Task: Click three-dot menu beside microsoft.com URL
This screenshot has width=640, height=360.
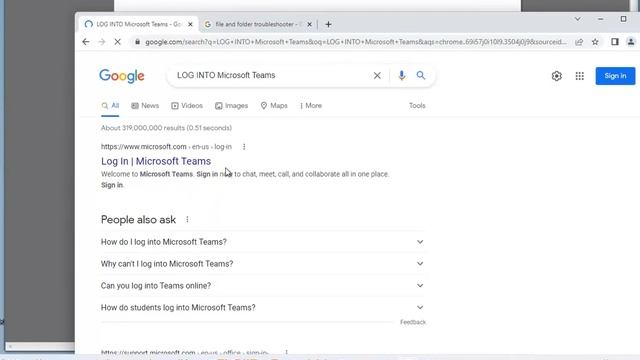Action: [244, 147]
